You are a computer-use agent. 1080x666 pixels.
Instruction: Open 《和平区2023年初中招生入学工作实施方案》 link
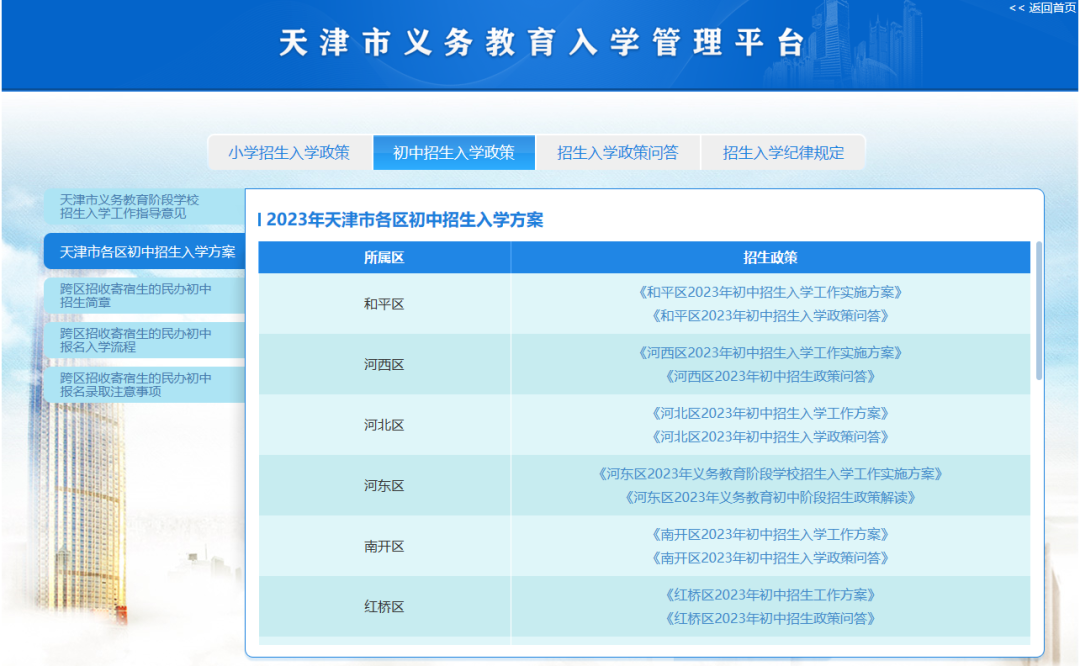[x=770, y=292]
